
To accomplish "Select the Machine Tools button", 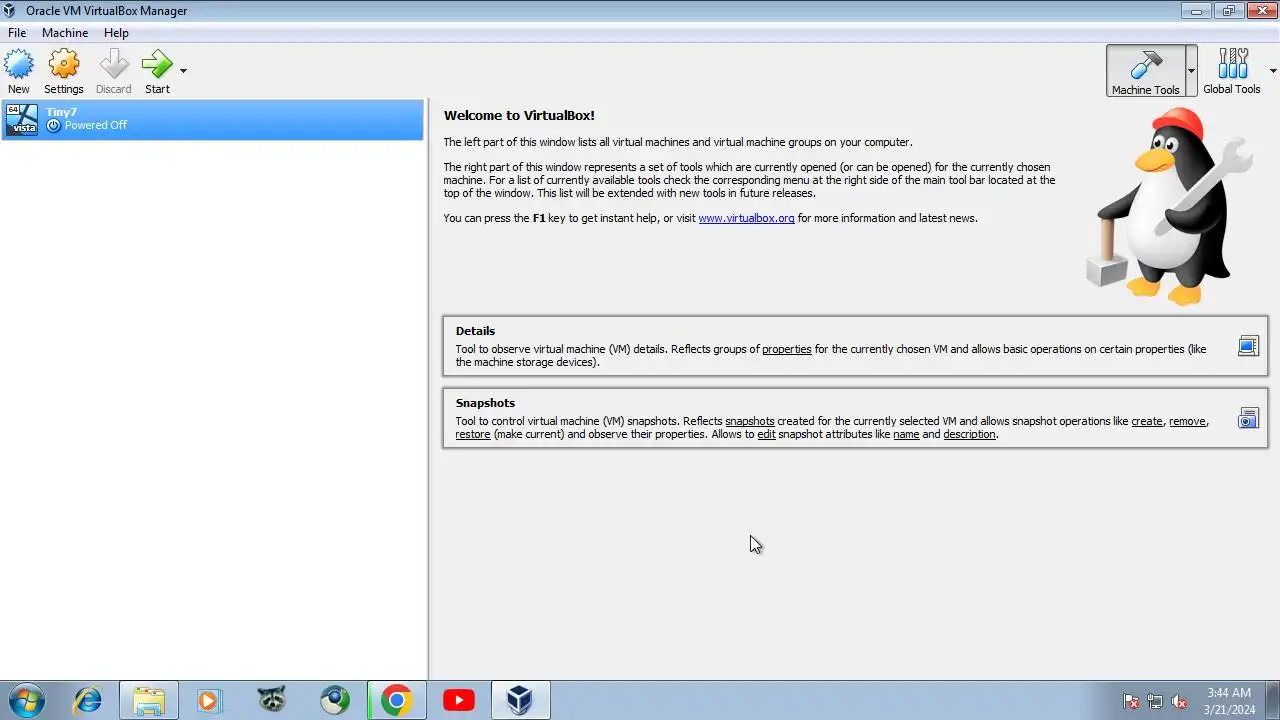I will 1146,71.
